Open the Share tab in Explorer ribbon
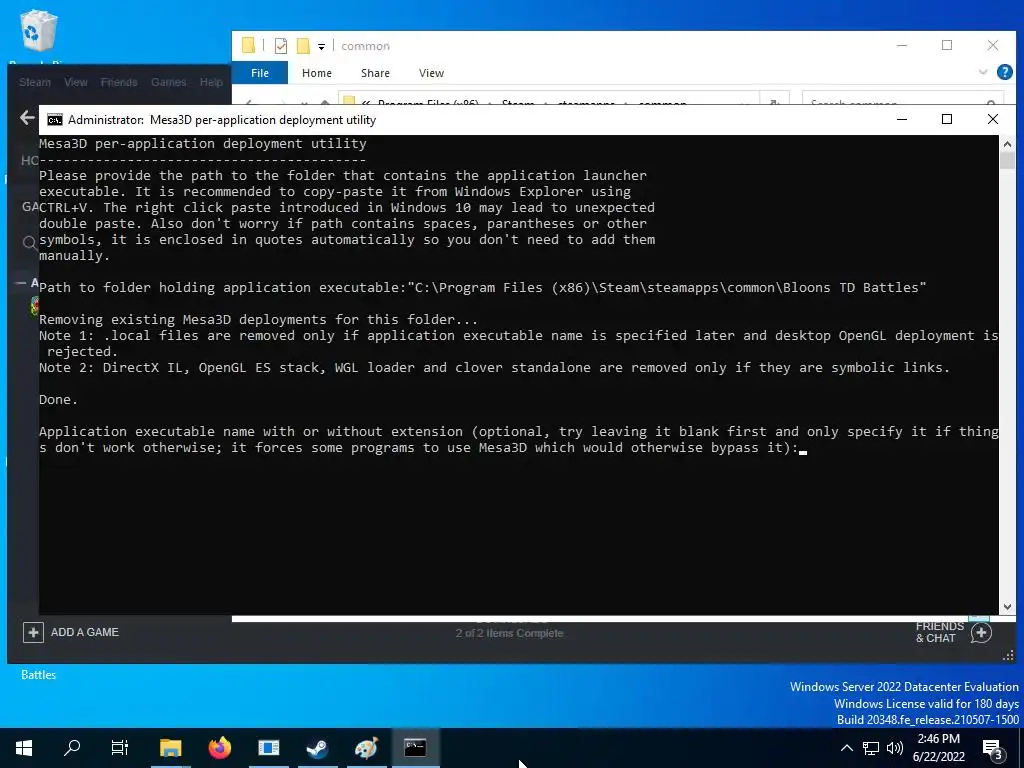This screenshot has height=768, width=1024. (376, 73)
